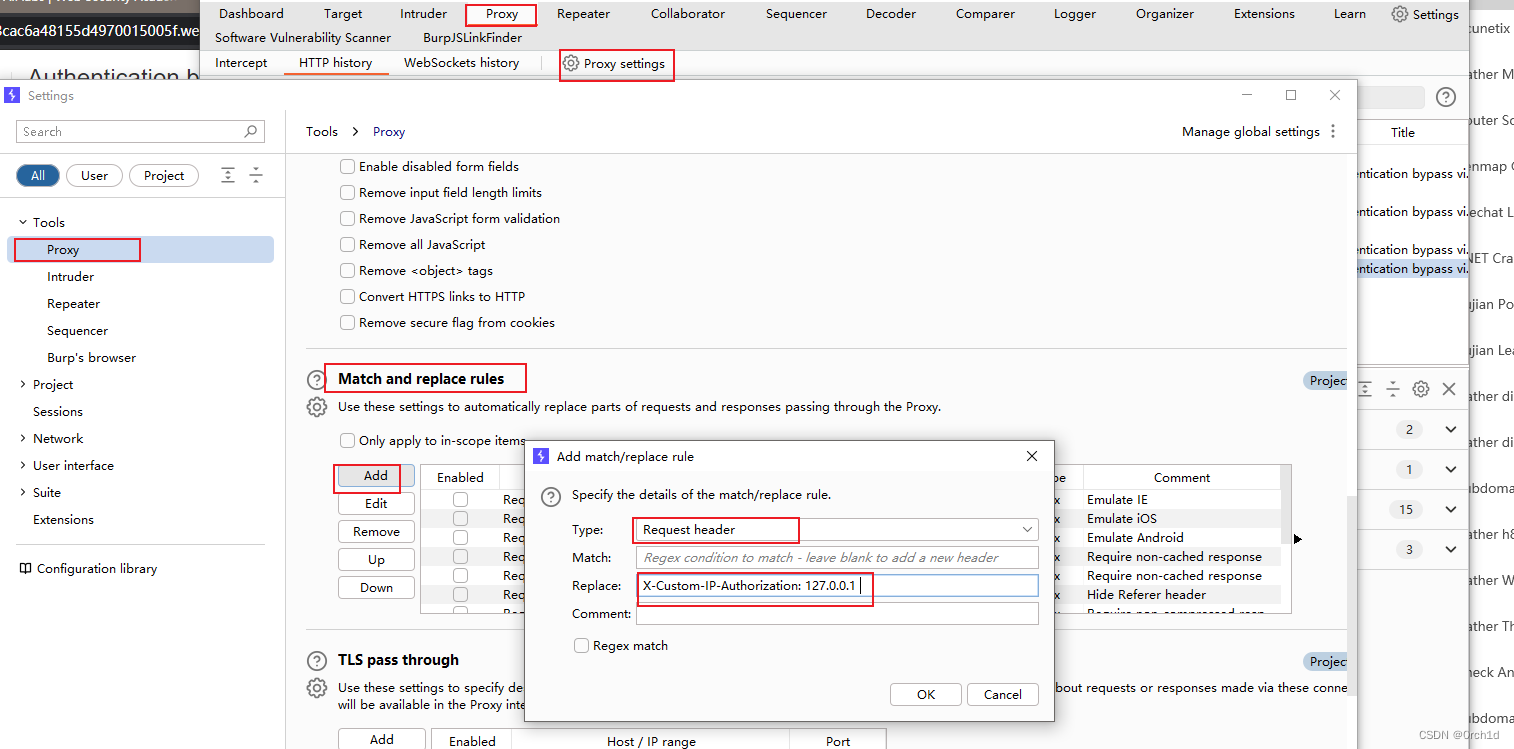Click the Tools breadcrumb link

(x=322, y=132)
